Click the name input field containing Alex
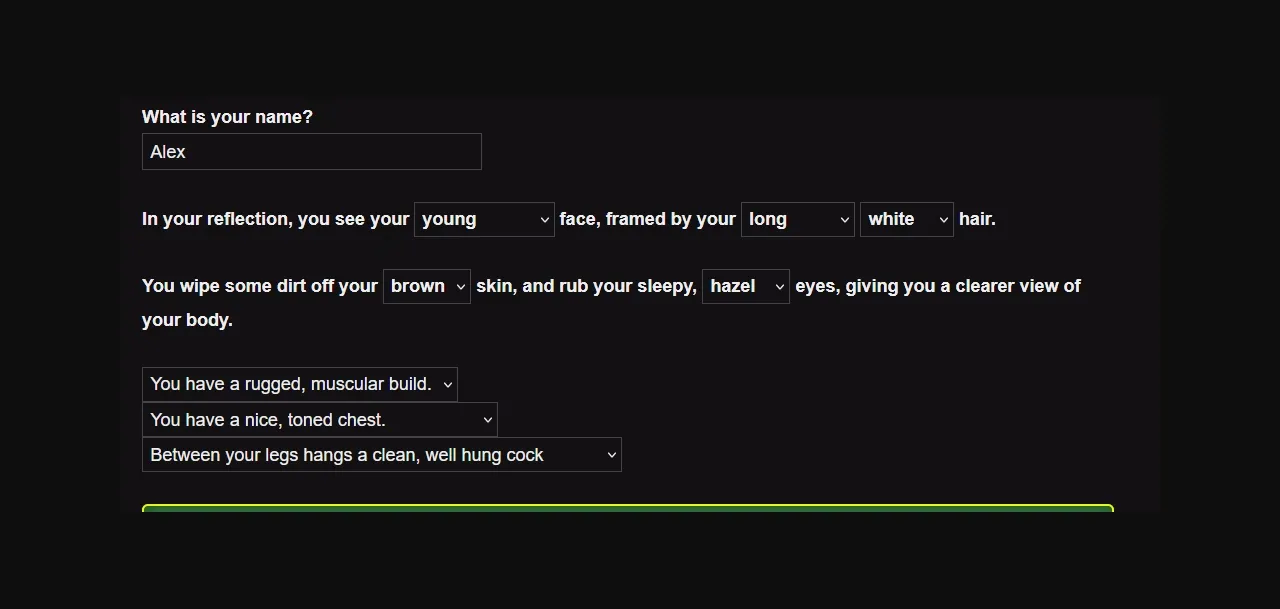Viewport: 1280px width, 609px height. tap(311, 152)
